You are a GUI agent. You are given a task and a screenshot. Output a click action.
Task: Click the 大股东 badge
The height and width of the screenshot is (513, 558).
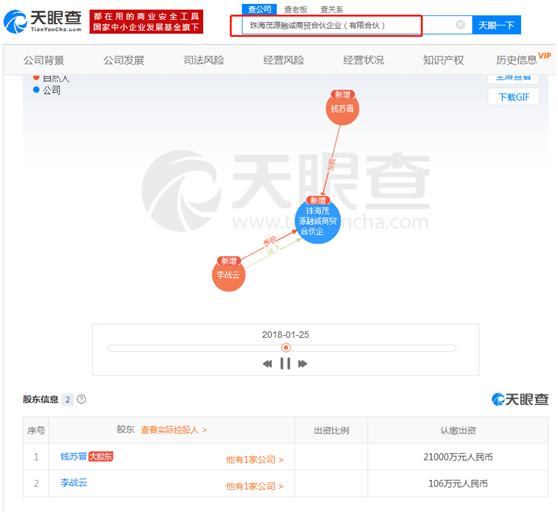(101, 456)
